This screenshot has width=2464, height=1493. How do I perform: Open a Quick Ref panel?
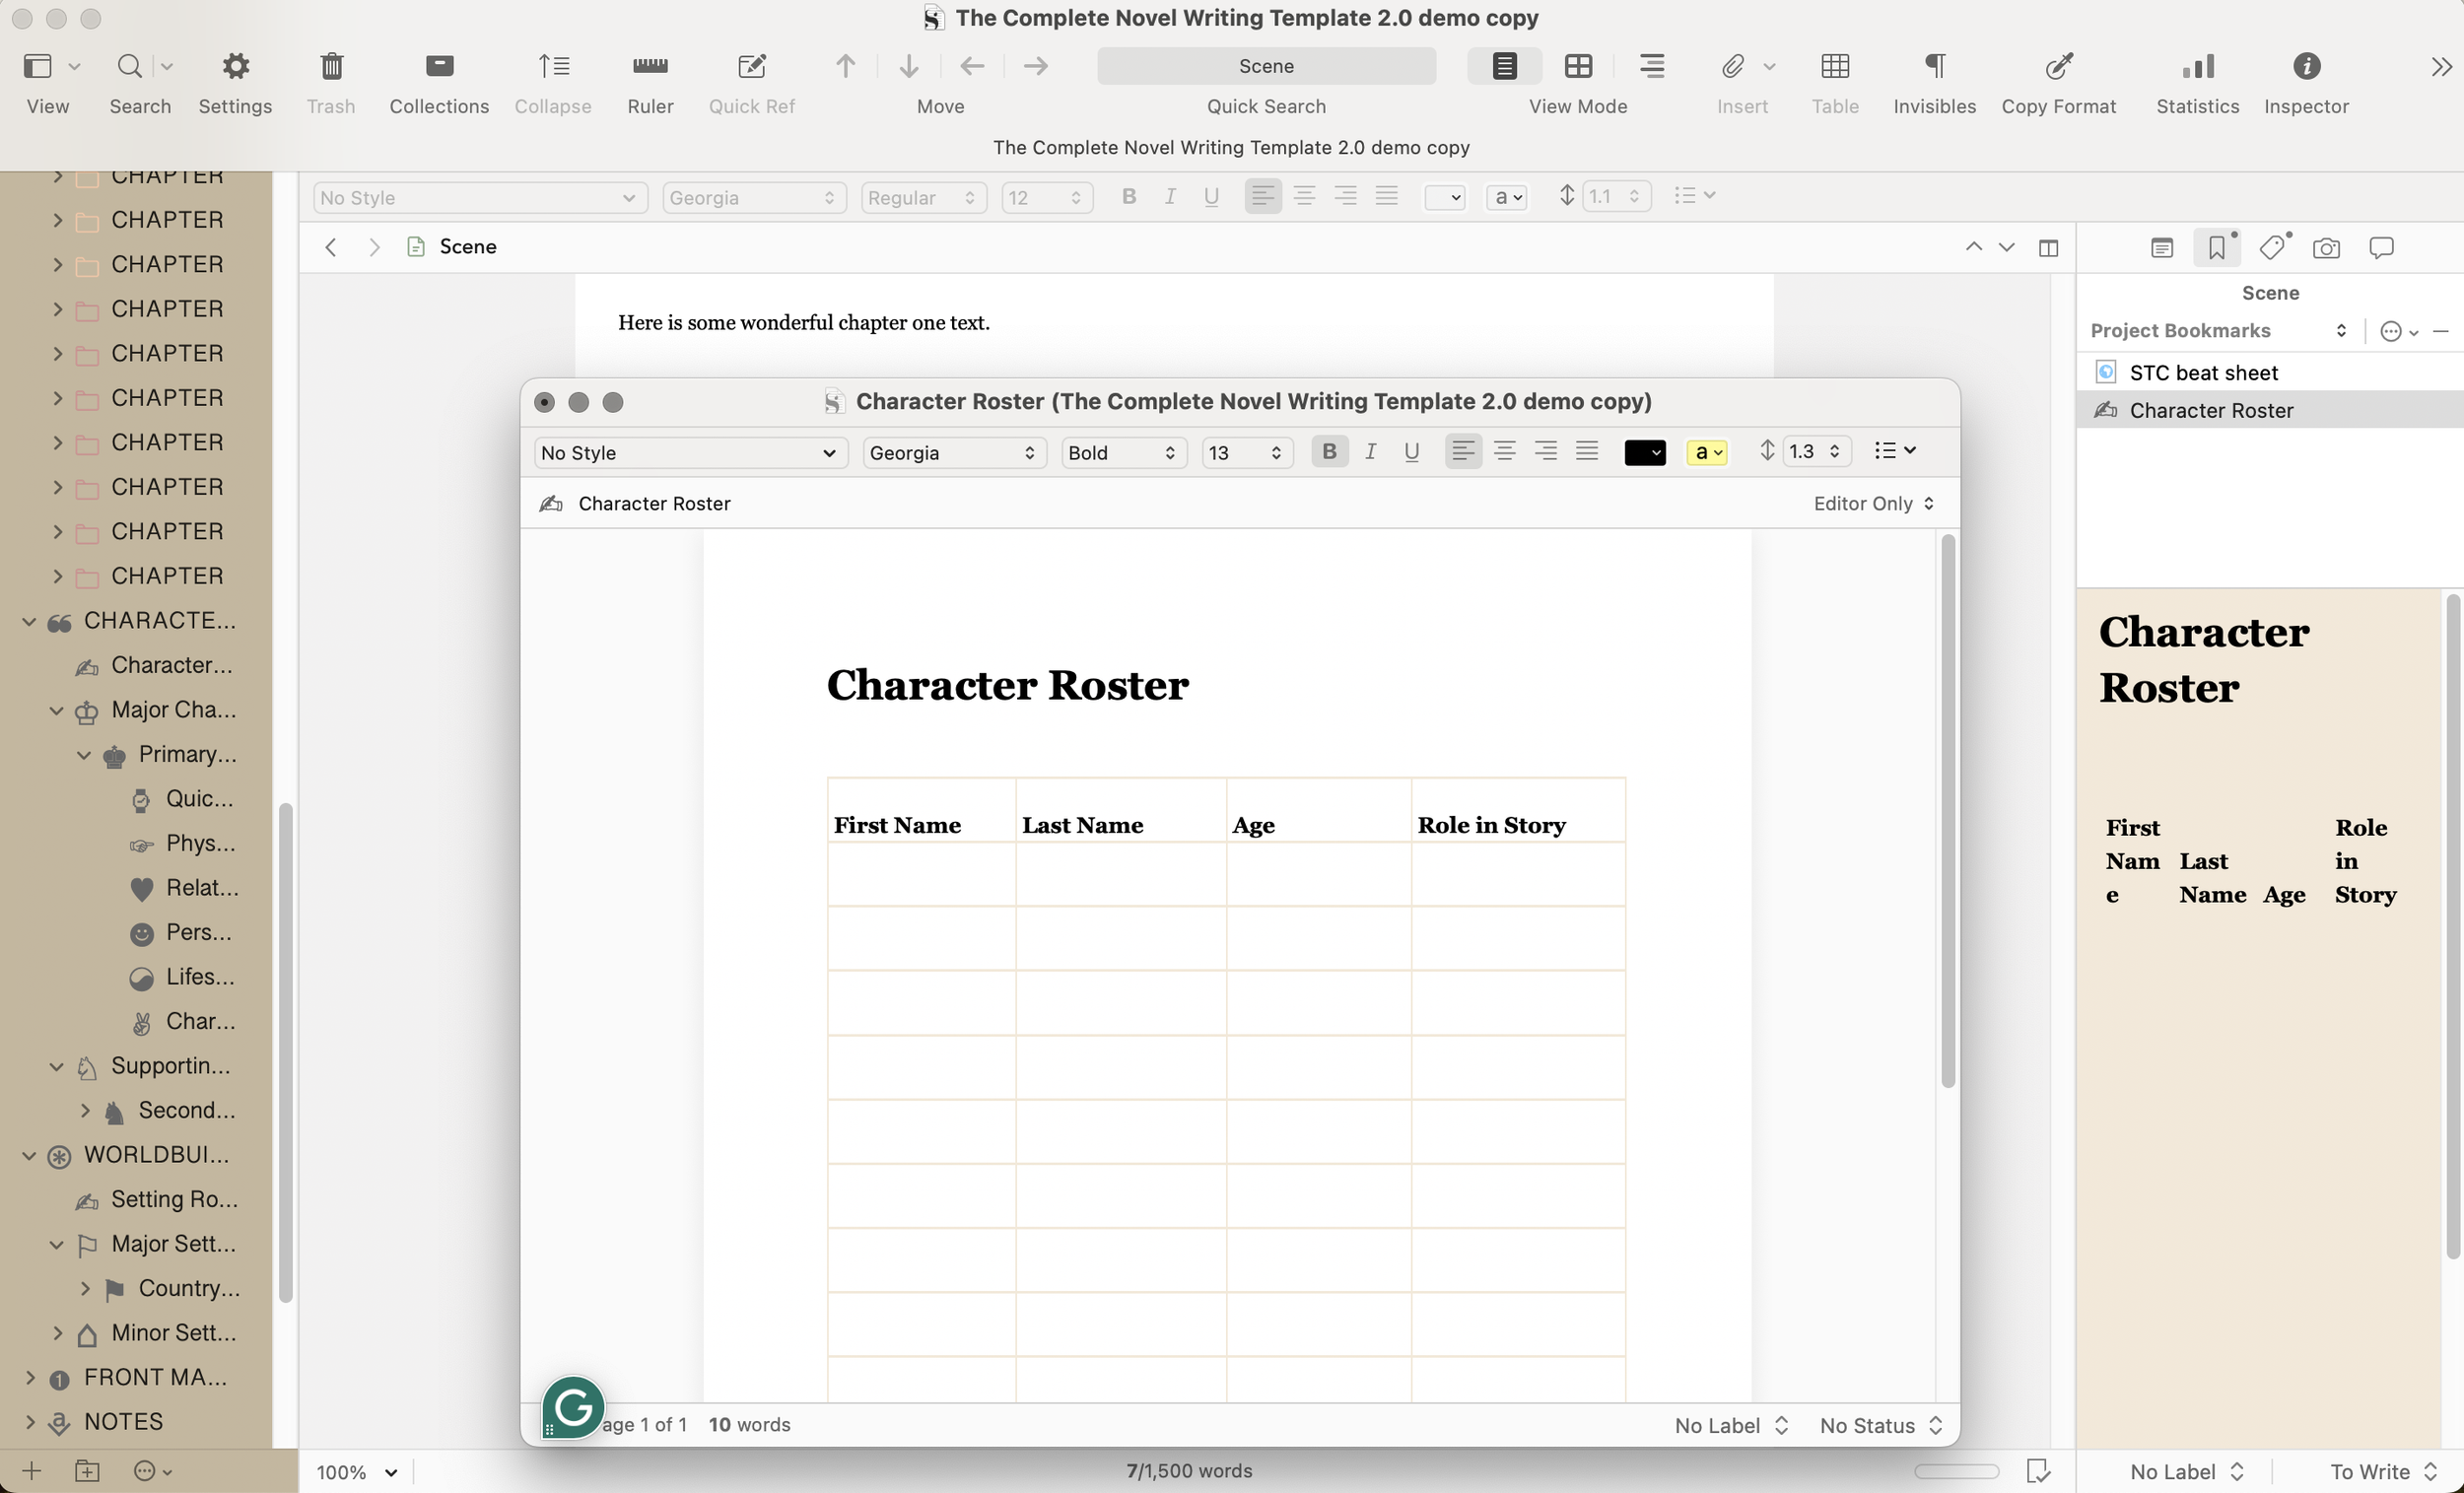click(751, 66)
